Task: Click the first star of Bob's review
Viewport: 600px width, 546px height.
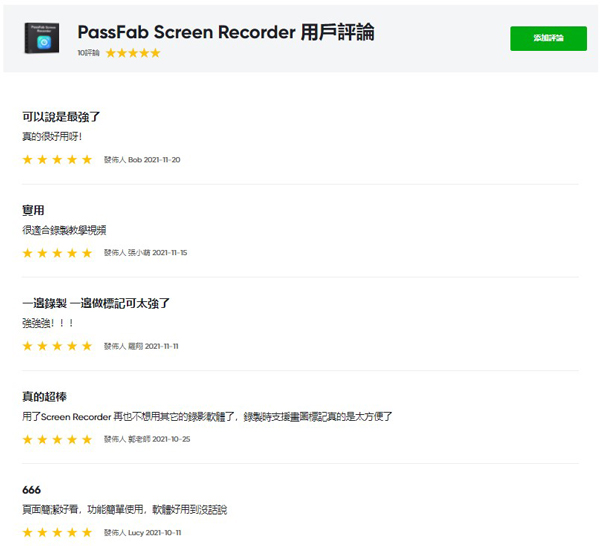Action: point(27,160)
